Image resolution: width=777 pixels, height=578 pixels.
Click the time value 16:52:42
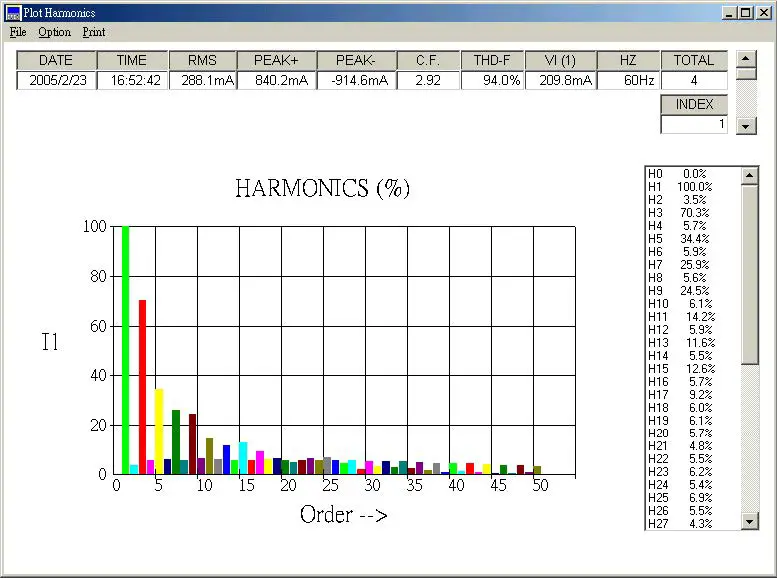[132, 80]
